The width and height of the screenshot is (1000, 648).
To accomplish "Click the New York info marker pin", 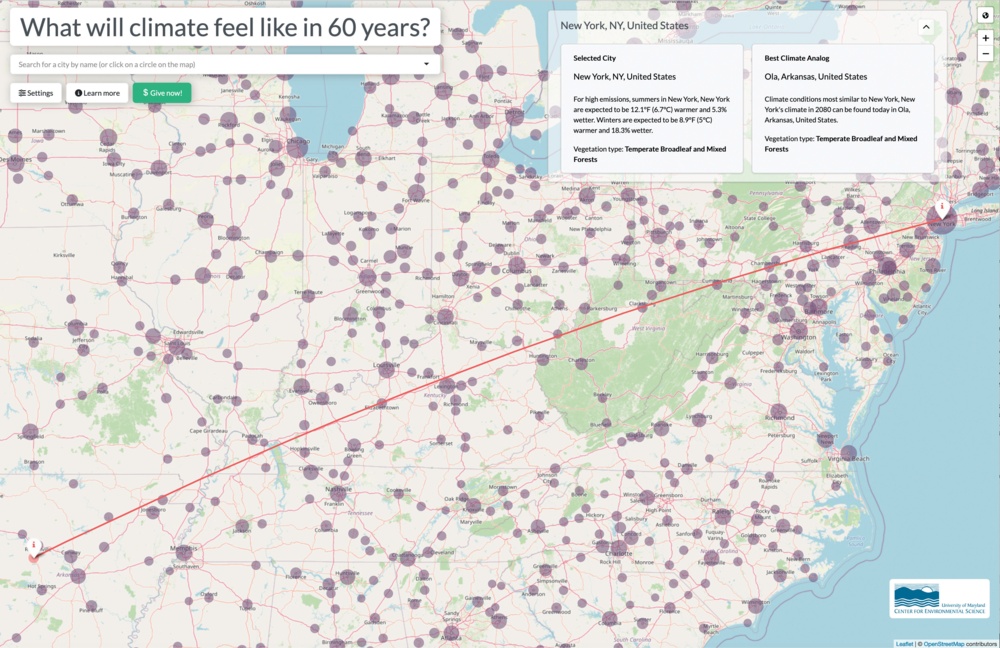I will pyautogui.click(x=942, y=208).
